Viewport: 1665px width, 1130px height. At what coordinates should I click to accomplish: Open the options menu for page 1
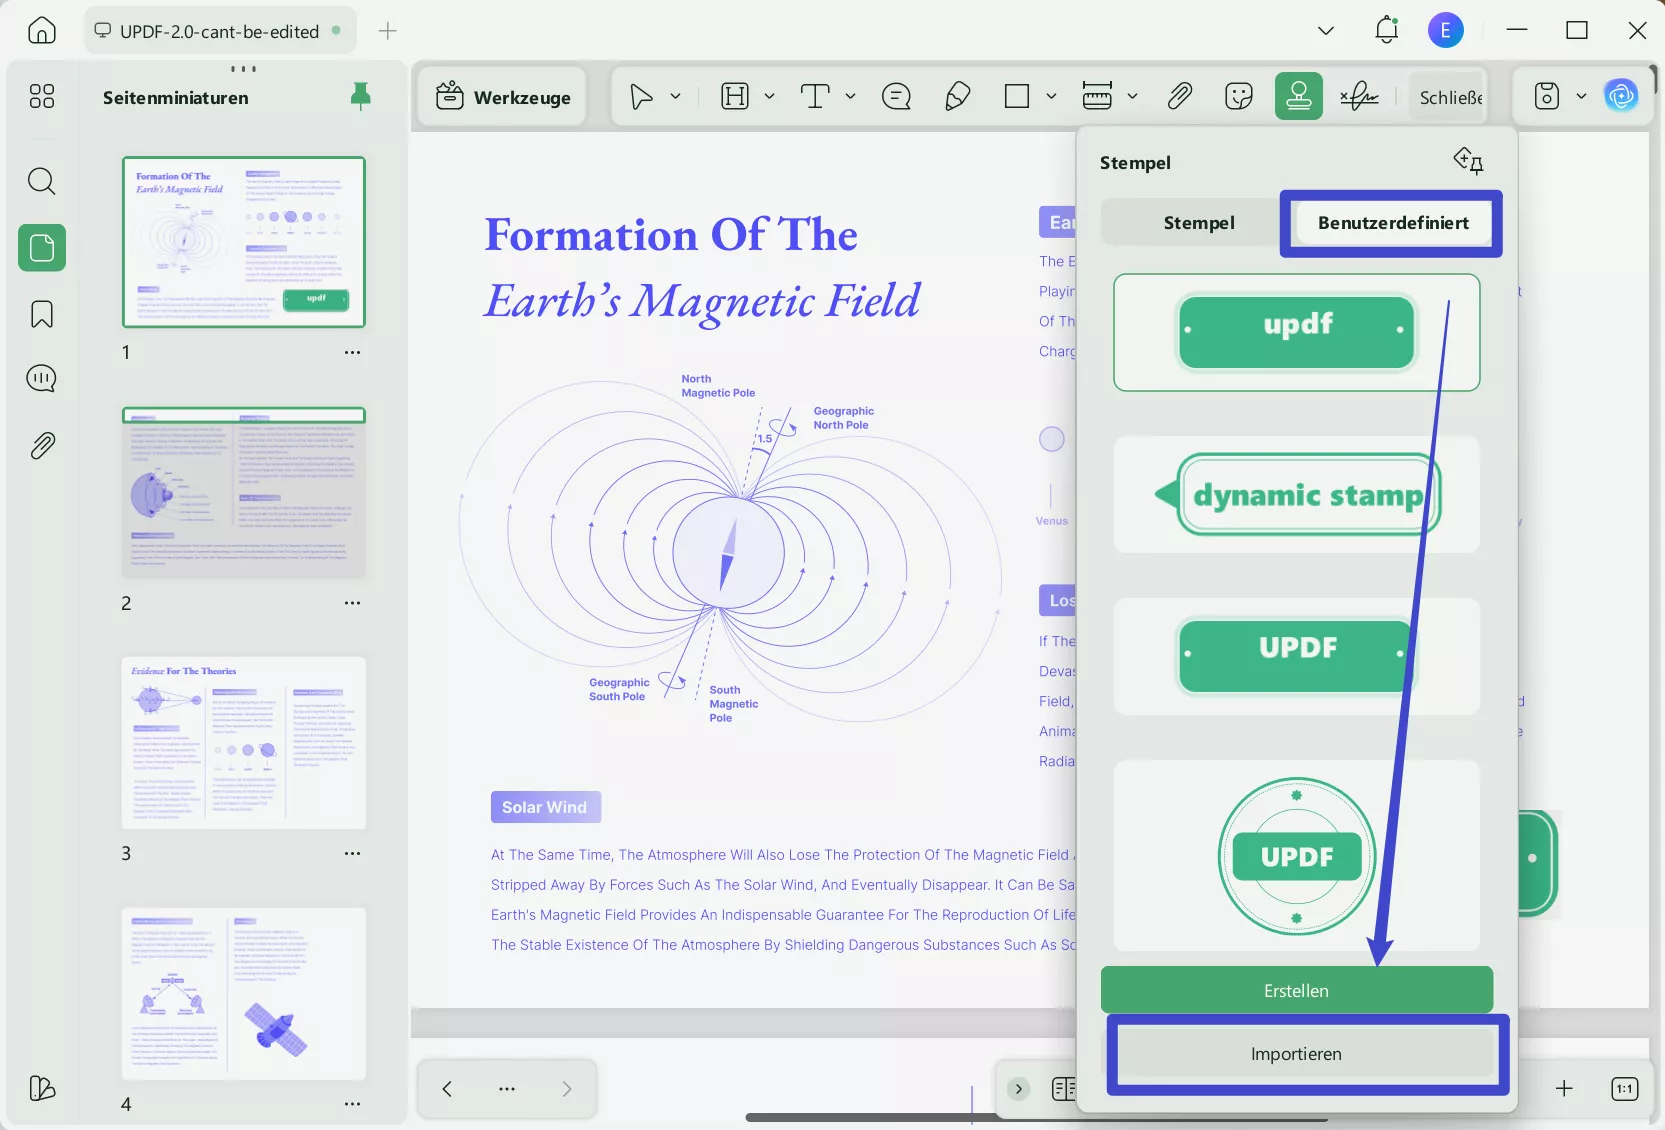pyautogui.click(x=352, y=353)
